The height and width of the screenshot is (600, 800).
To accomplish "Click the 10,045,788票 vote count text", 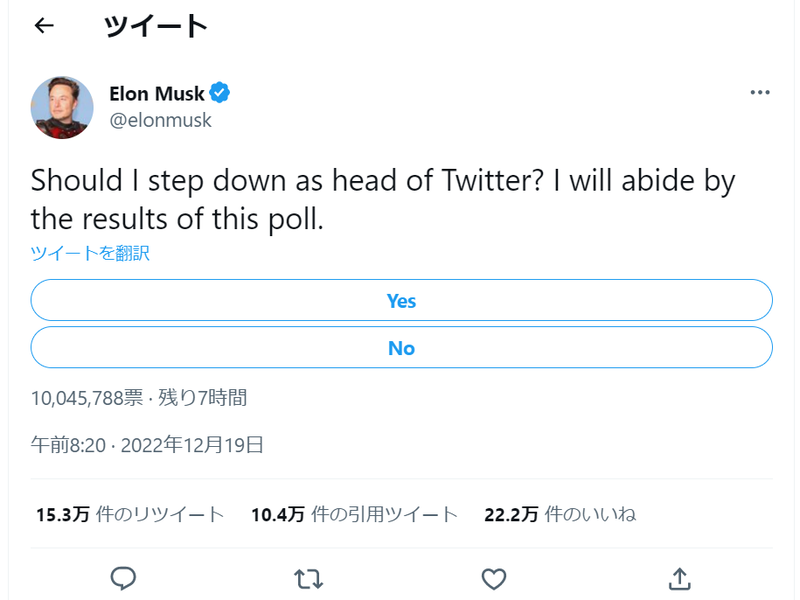I will [87, 398].
